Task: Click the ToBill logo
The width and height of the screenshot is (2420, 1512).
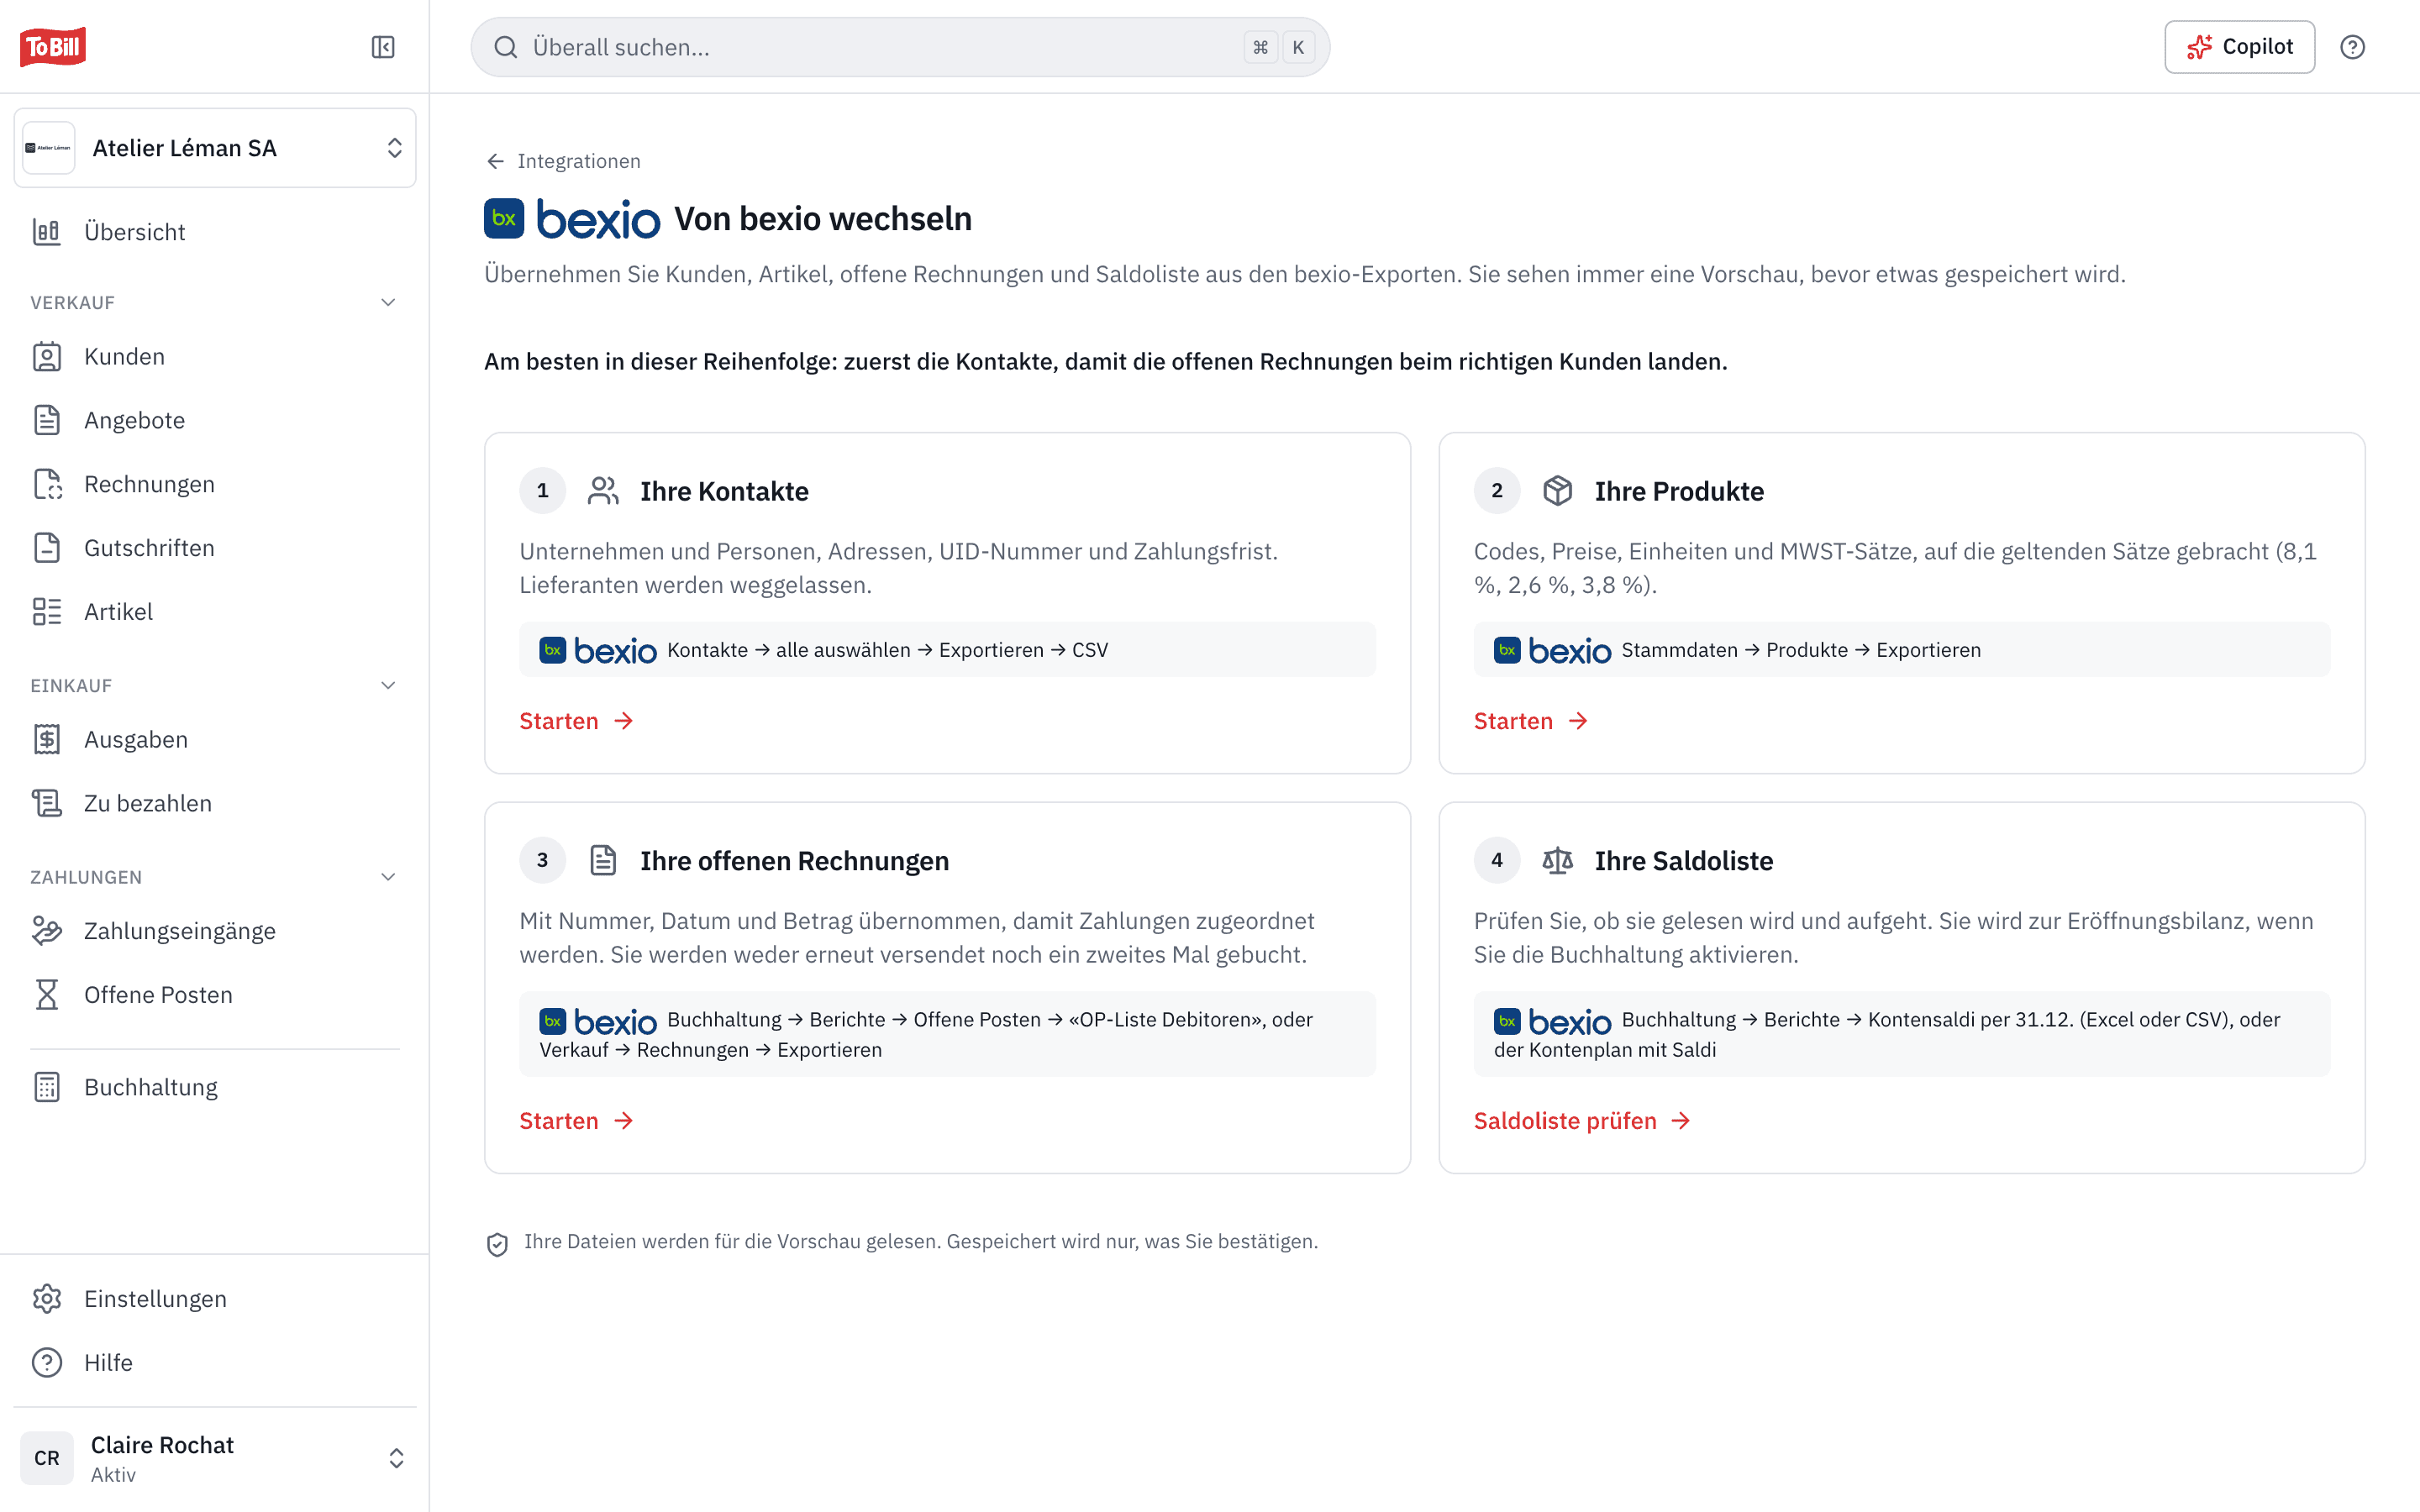Action: coord(53,47)
